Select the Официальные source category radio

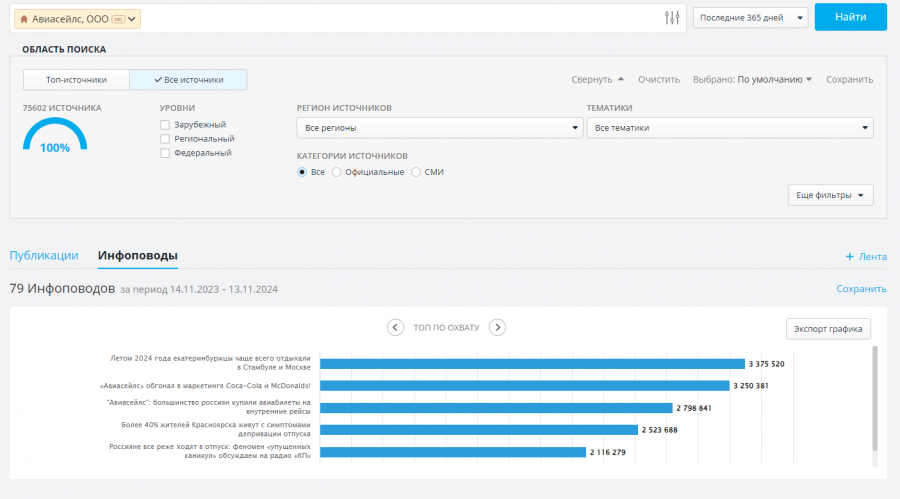pos(337,172)
